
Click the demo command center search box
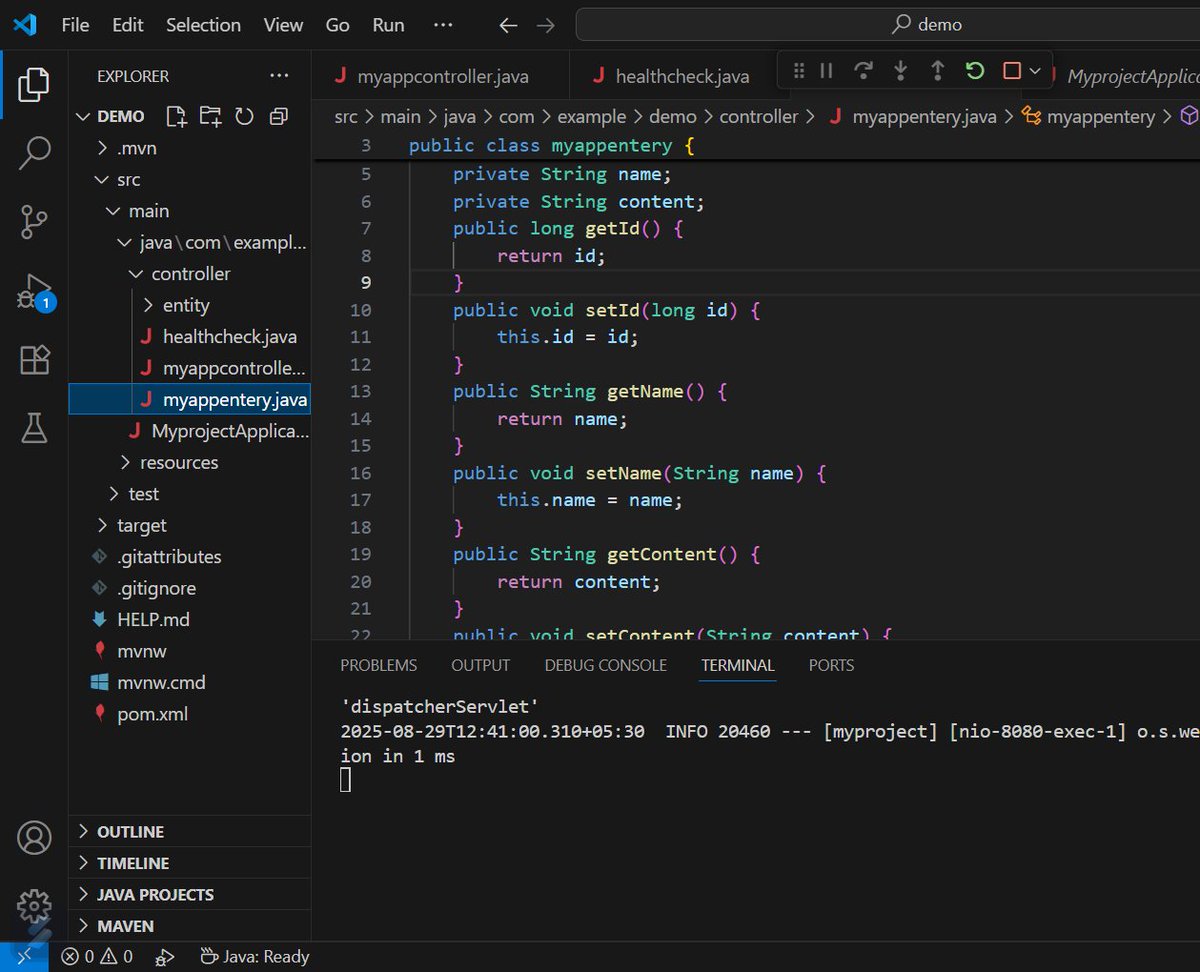888,25
